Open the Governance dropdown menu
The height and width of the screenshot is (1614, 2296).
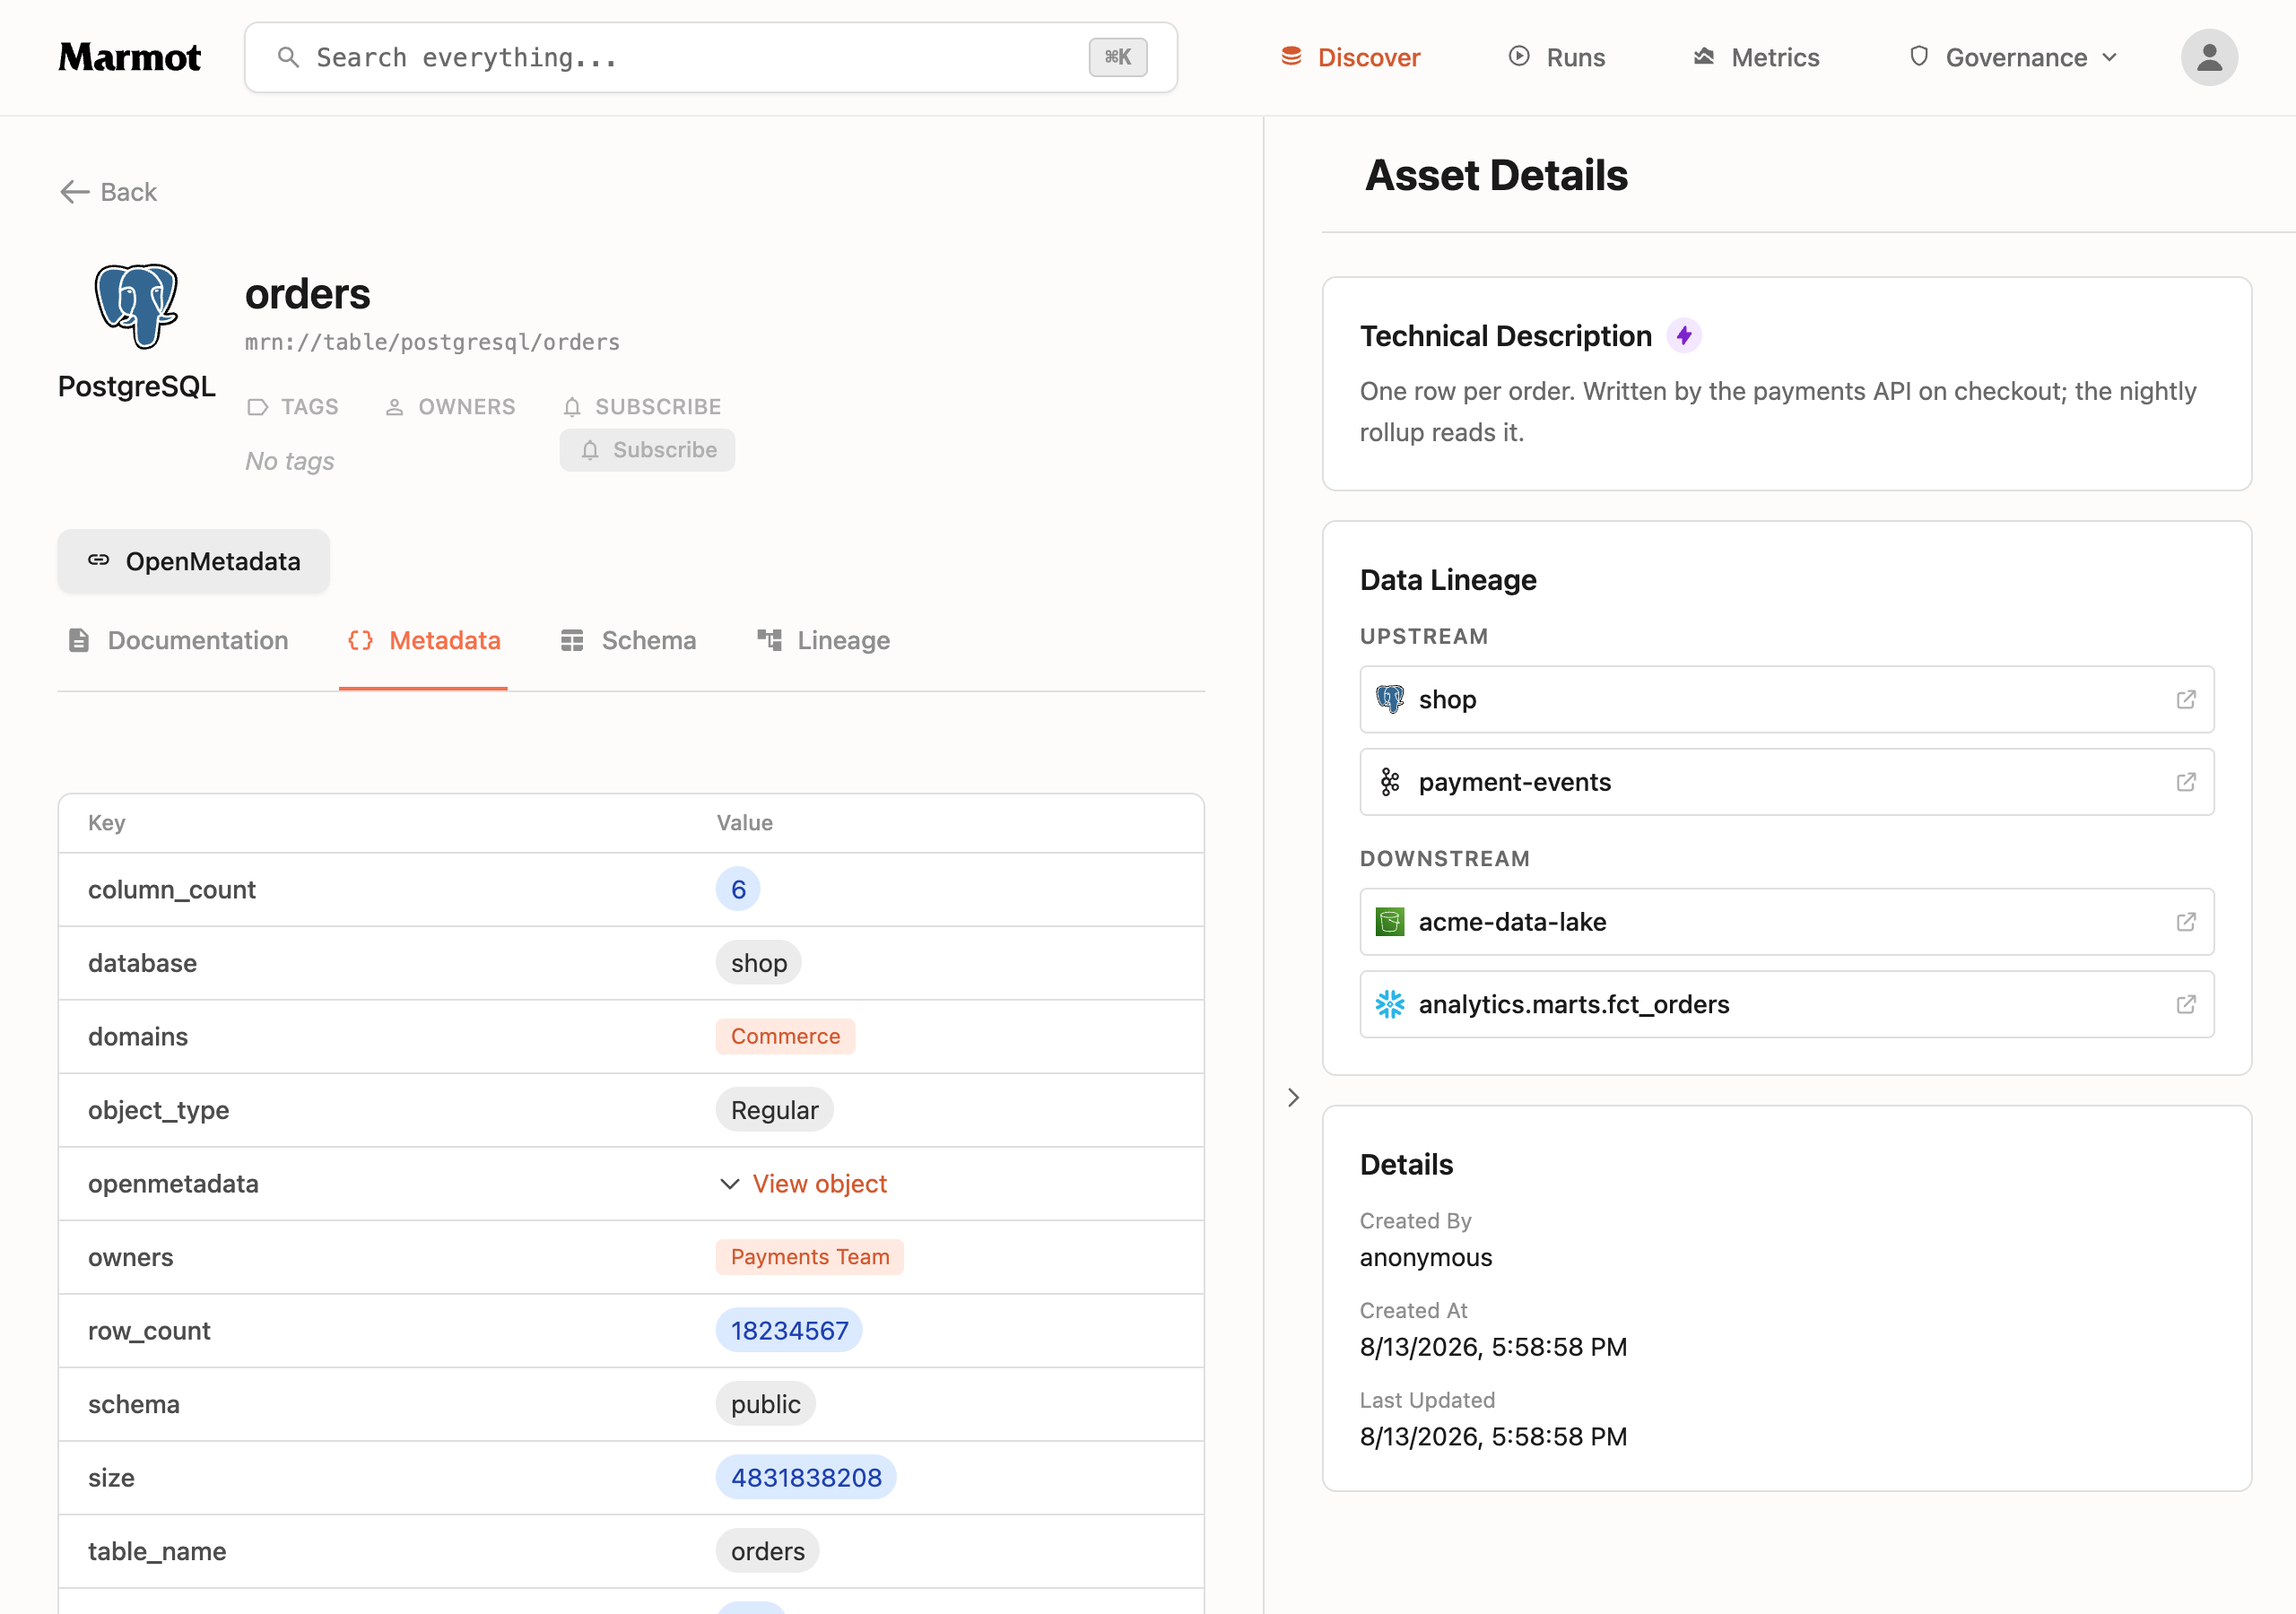2014,57
